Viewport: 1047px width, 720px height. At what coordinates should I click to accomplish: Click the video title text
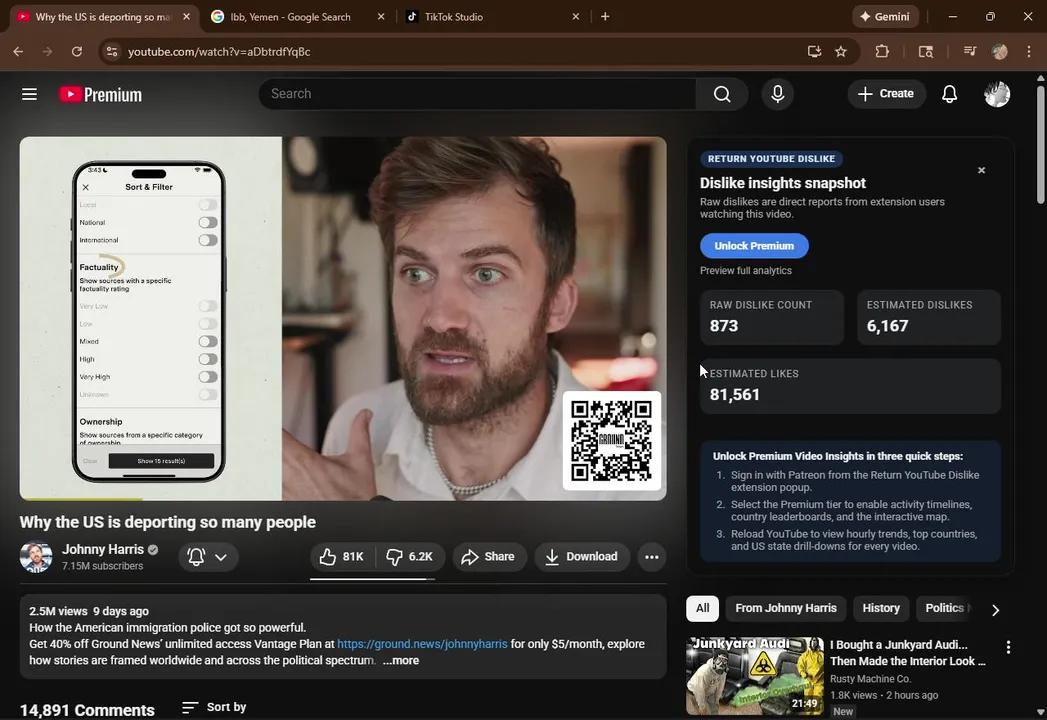[168, 522]
